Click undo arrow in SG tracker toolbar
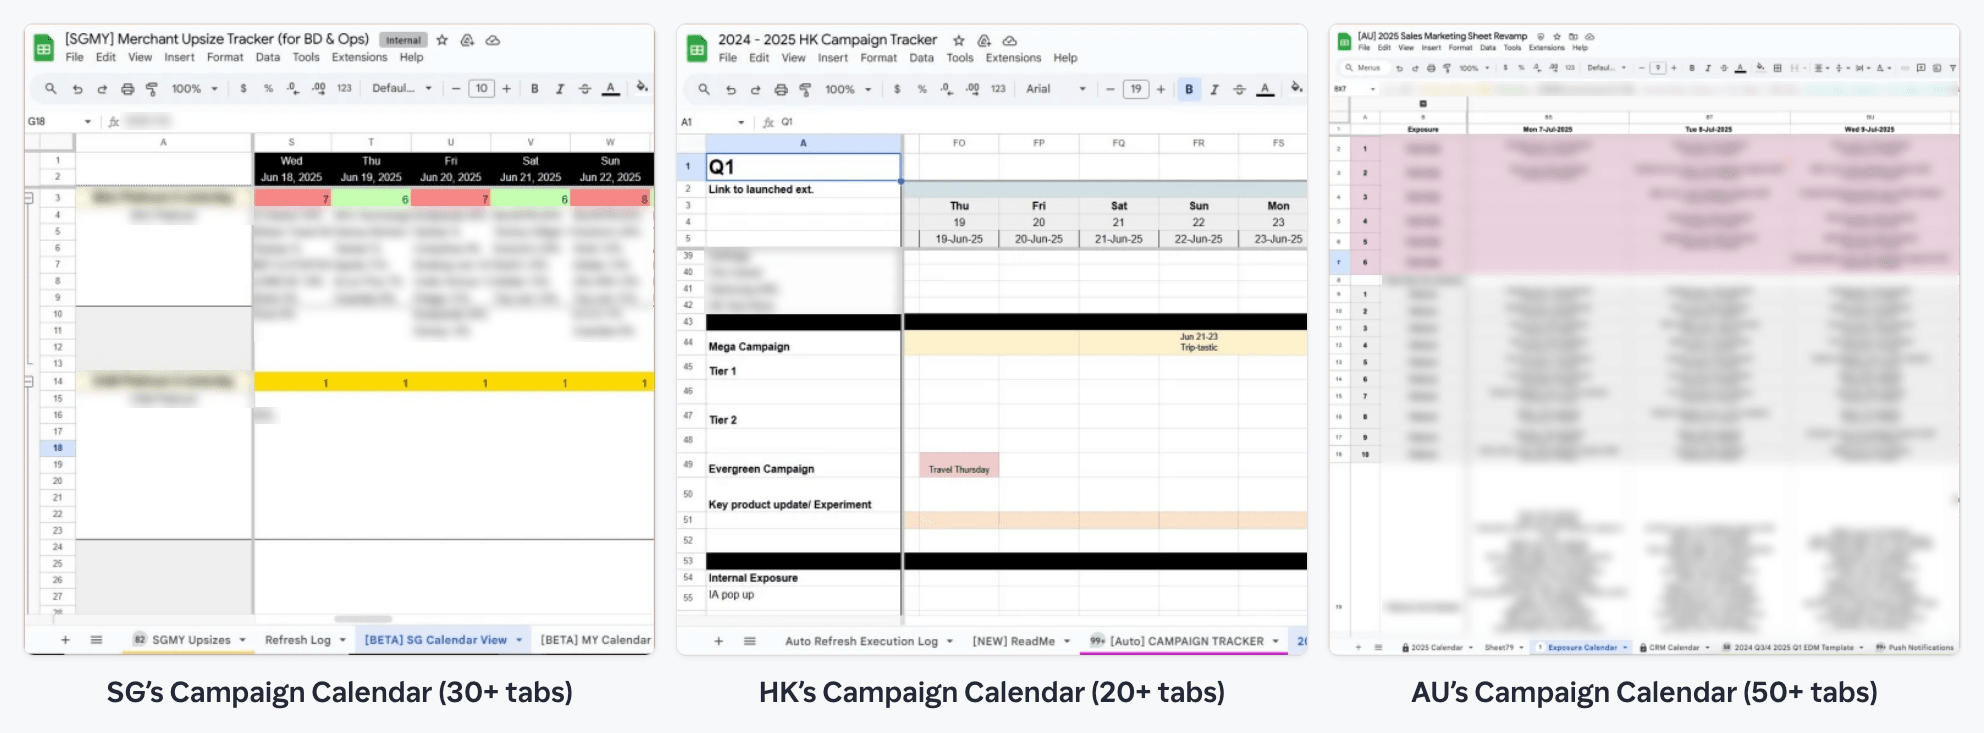 coord(77,89)
